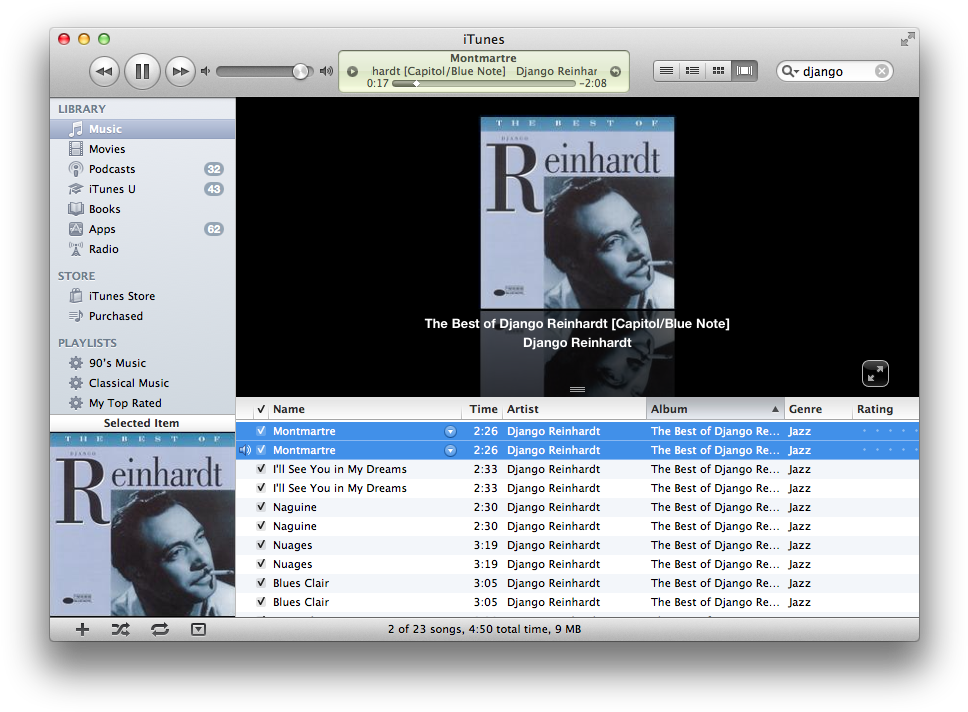Click the checkmark column header

[x=261, y=409]
